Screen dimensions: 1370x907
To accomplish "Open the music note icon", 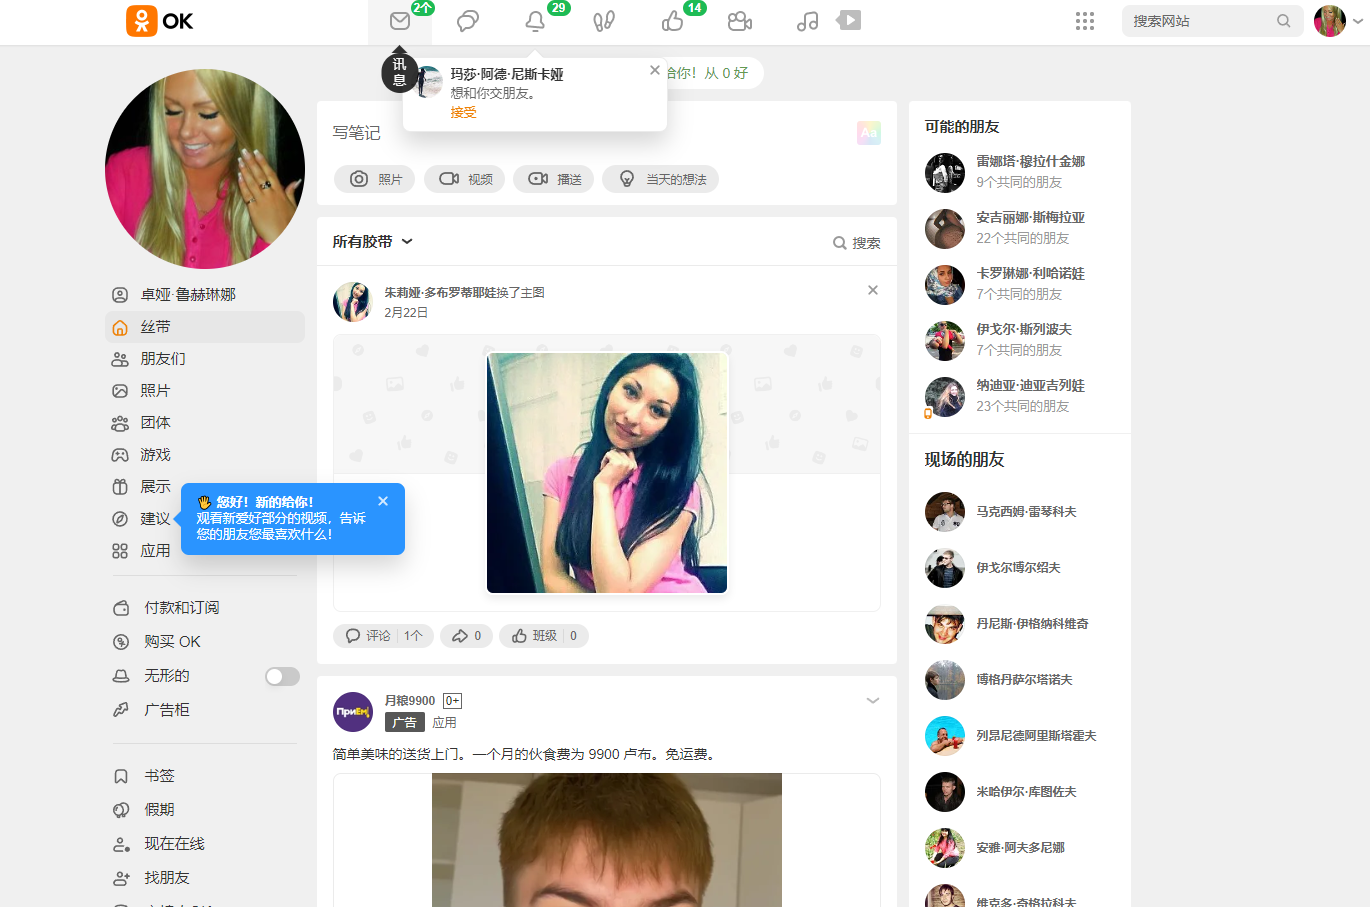I will coord(807,21).
